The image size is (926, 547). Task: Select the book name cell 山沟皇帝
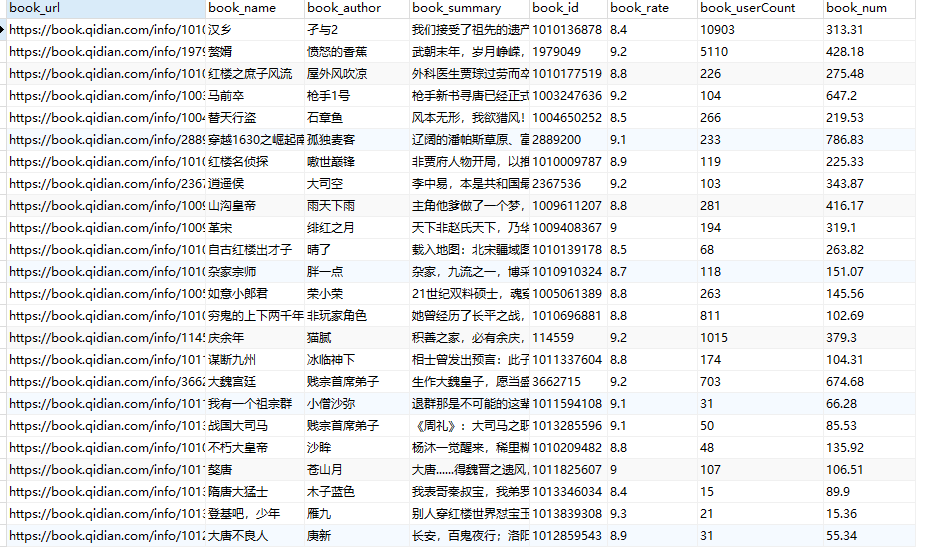click(x=255, y=206)
